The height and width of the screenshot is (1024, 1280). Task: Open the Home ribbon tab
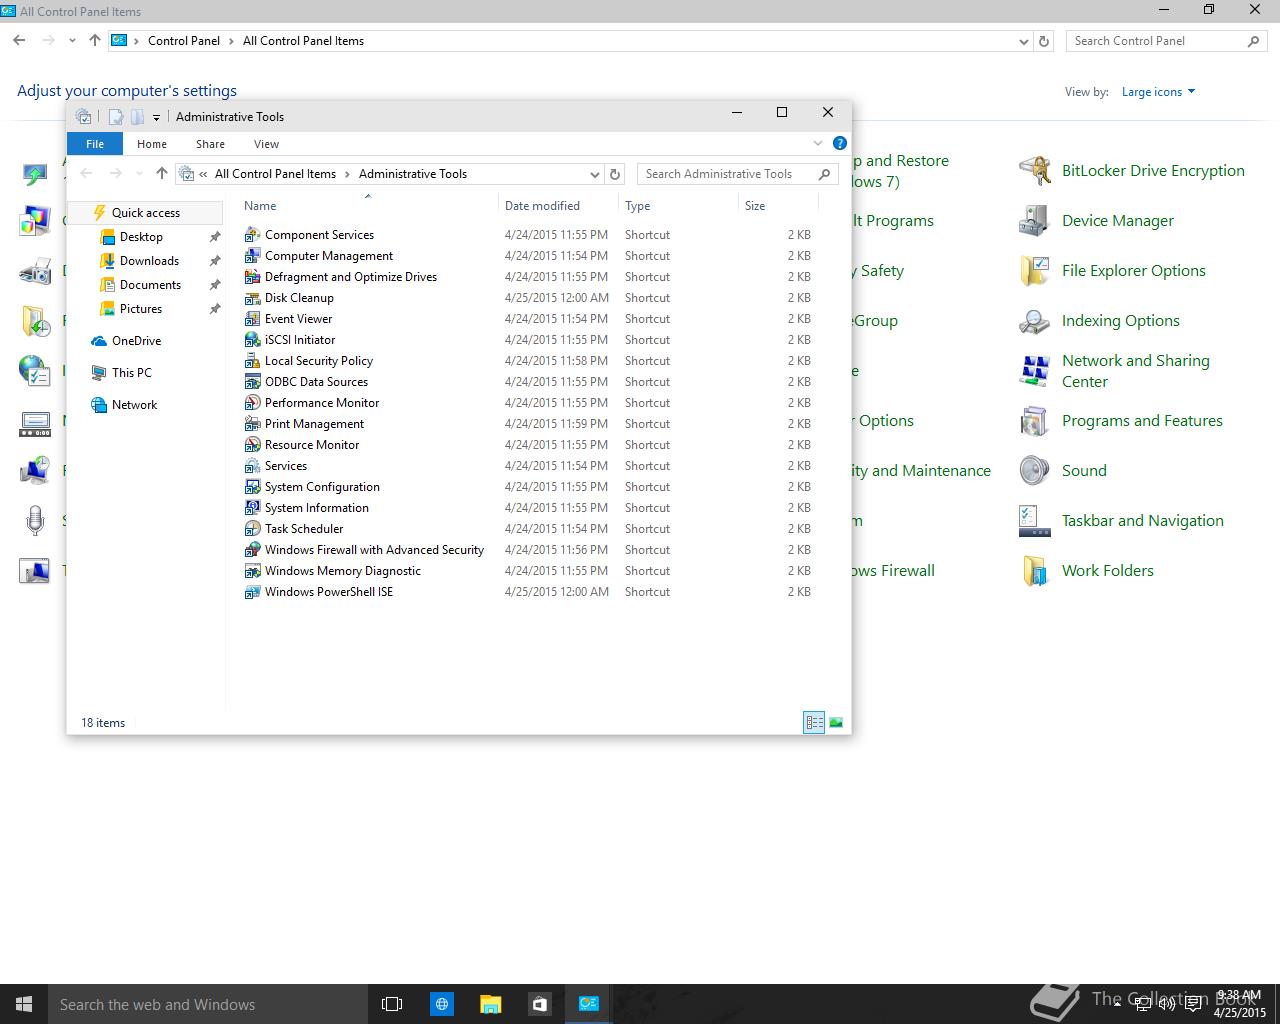coord(152,144)
